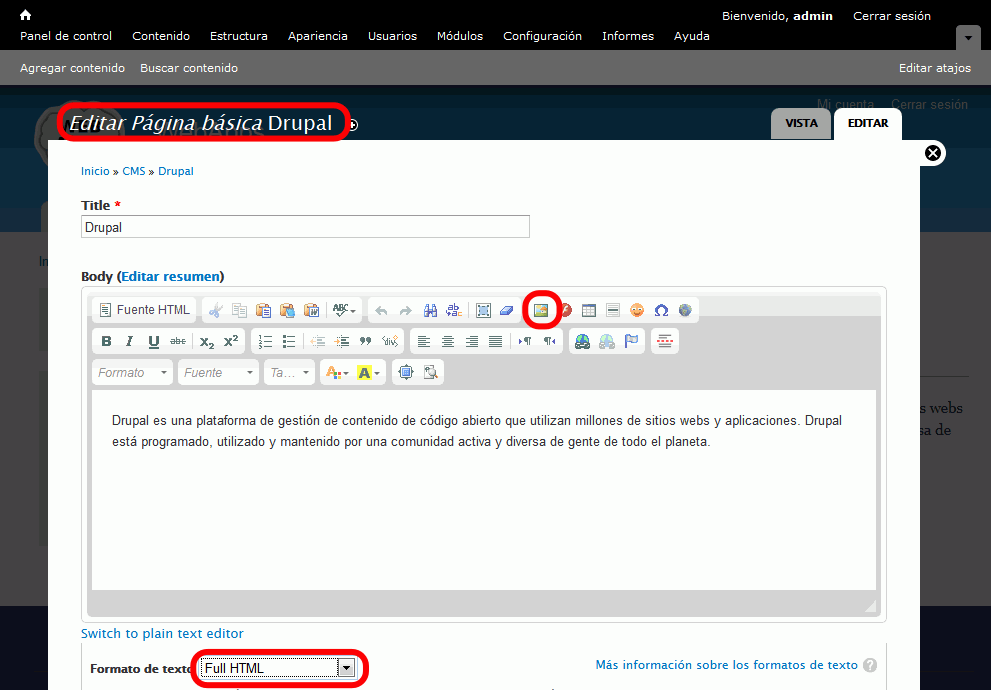Click the Title input field
The width and height of the screenshot is (991, 690).
pos(305,227)
